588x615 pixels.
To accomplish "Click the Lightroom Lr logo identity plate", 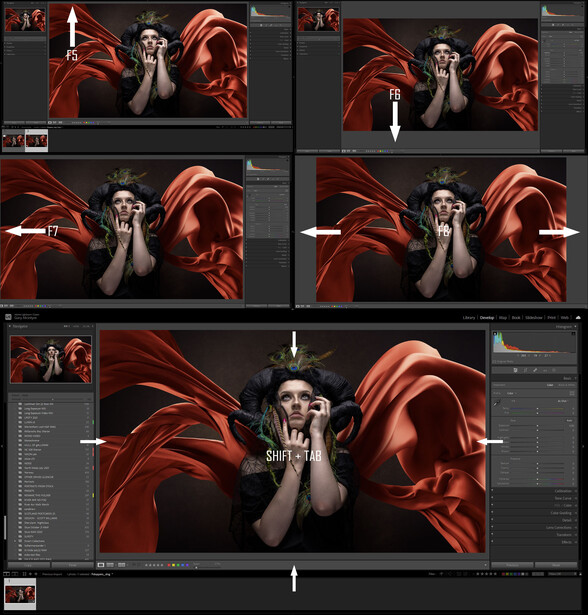I will (x=8, y=317).
